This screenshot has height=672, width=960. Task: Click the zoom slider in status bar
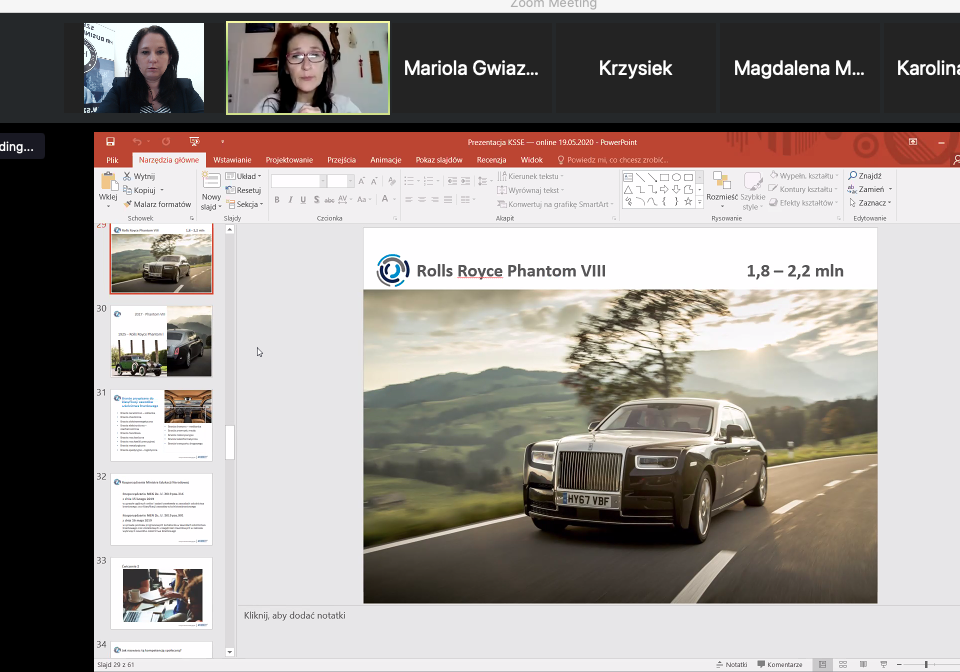[926, 664]
